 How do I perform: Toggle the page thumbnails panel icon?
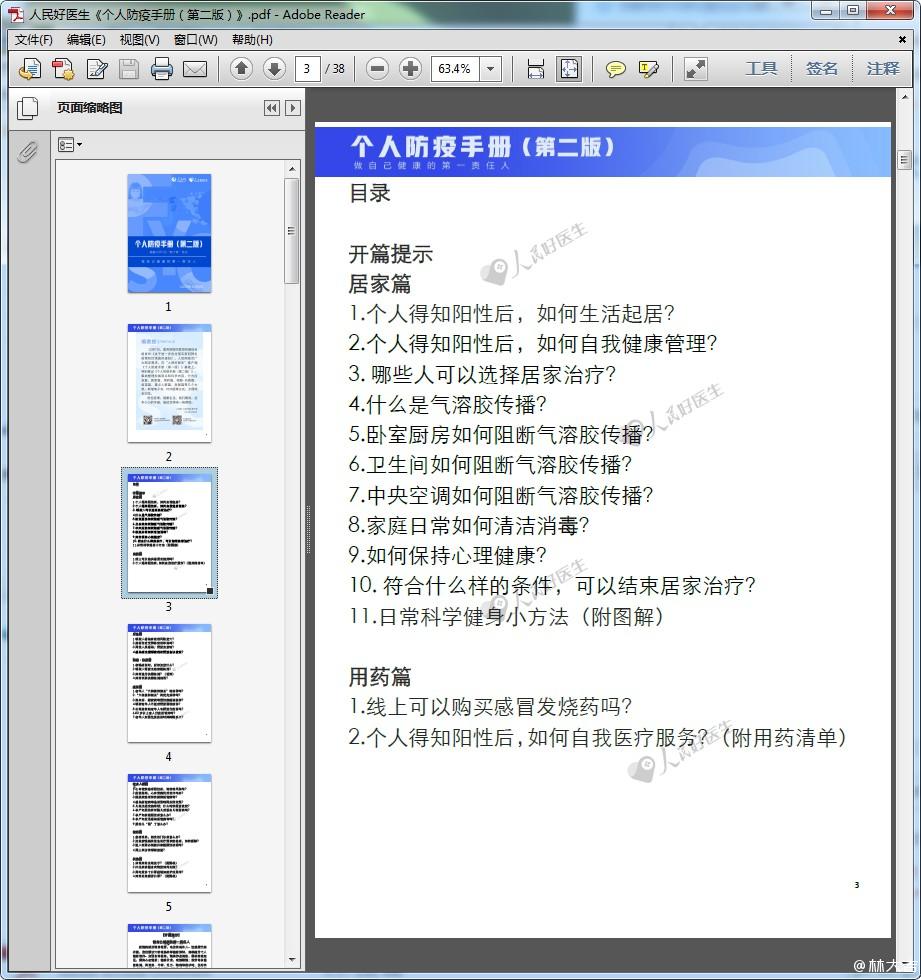click(x=27, y=108)
